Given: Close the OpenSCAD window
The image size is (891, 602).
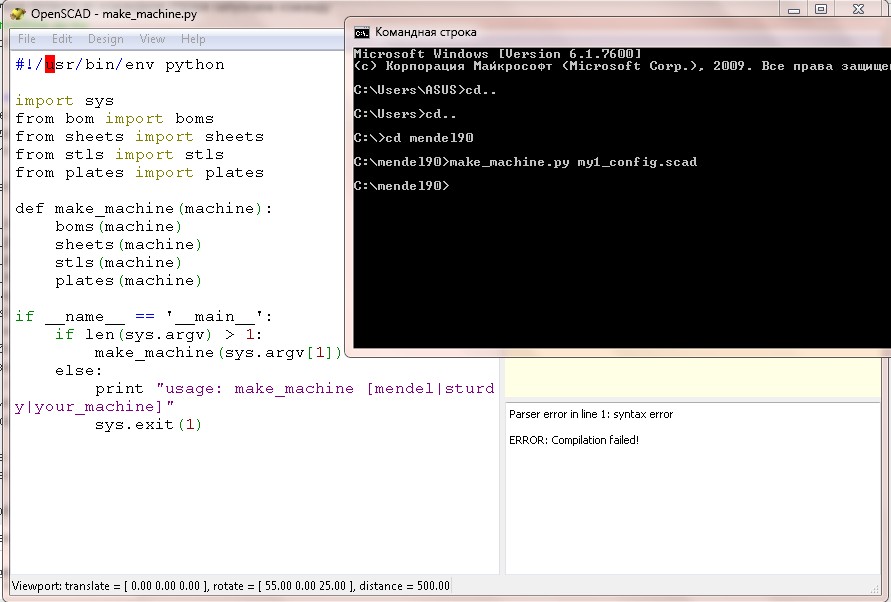Looking at the screenshot, I should pos(860,9).
